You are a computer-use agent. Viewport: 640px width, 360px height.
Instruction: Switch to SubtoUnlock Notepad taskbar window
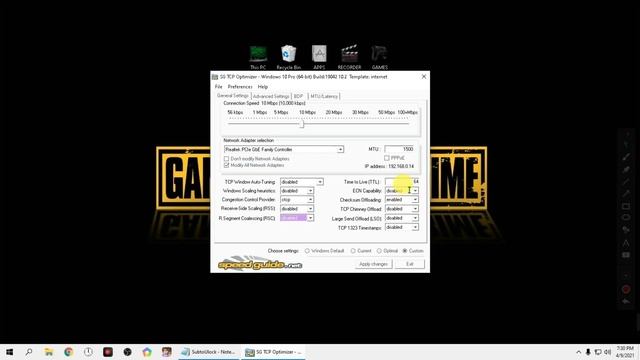[x=208, y=352]
